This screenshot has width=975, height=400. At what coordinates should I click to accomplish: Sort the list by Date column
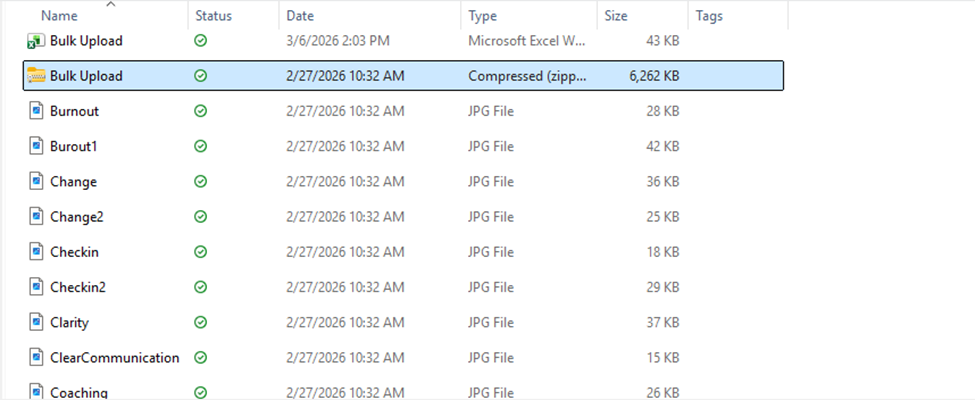click(300, 16)
